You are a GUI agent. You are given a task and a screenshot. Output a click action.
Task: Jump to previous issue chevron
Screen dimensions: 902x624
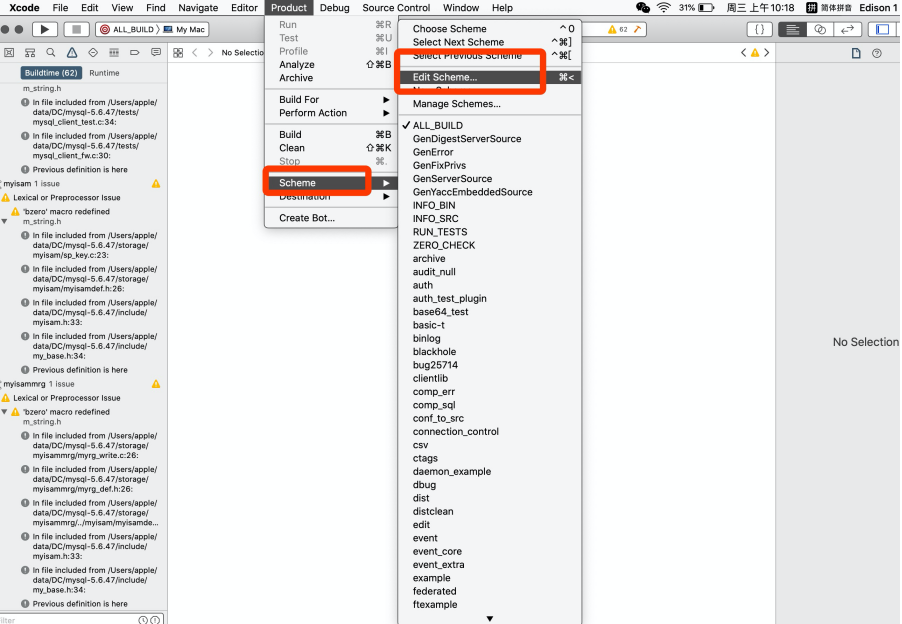point(743,52)
